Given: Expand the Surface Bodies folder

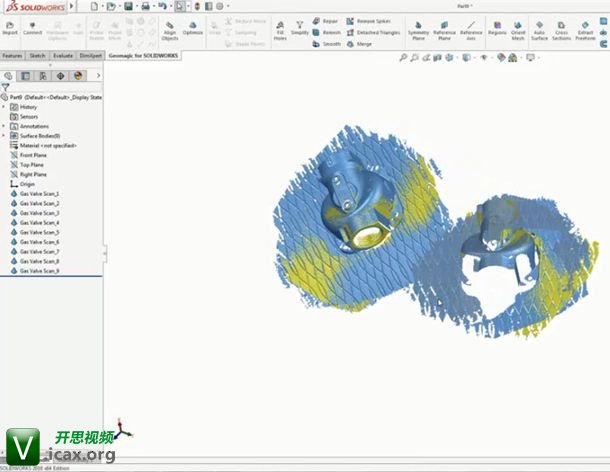Looking at the screenshot, I should click(x=4, y=136).
